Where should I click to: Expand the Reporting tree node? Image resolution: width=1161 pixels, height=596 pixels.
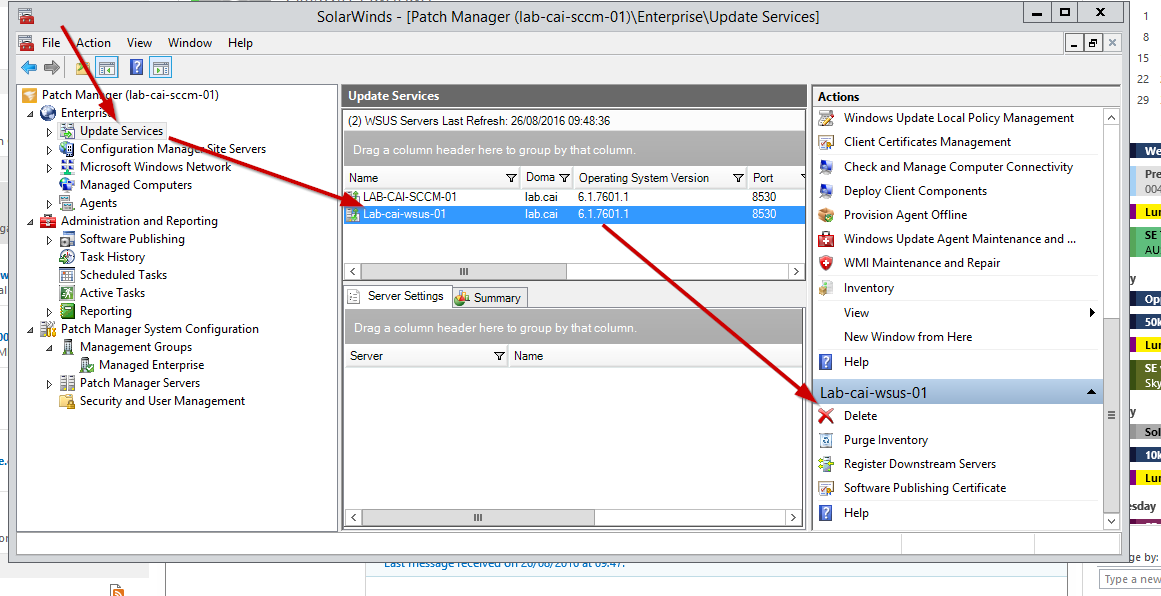[50, 312]
